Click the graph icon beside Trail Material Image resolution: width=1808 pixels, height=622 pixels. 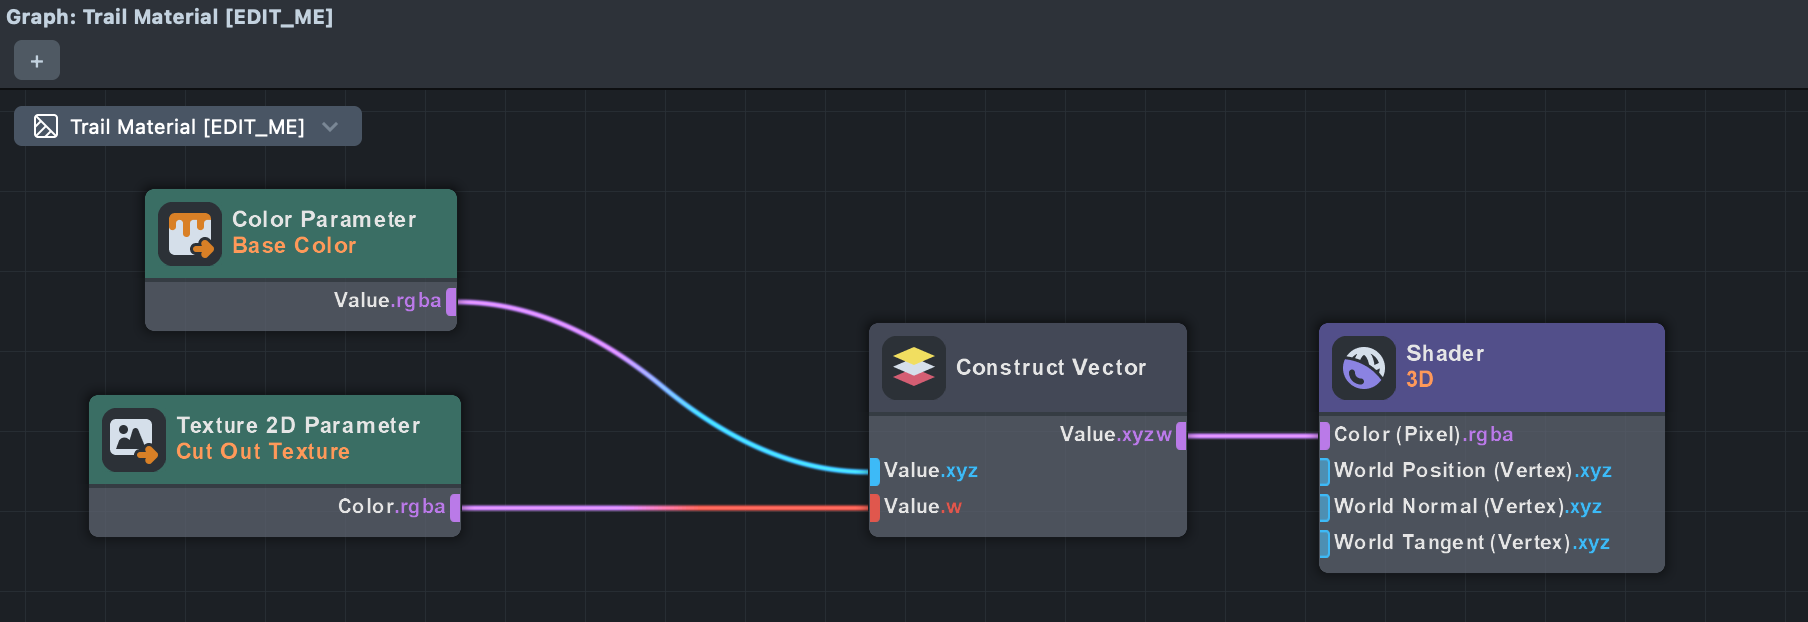pos(46,126)
